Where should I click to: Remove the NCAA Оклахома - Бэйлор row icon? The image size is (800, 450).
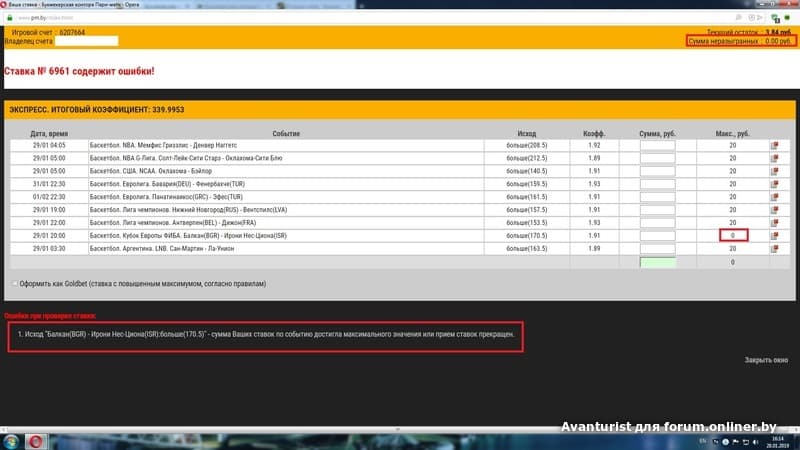click(x=774, y=171)
